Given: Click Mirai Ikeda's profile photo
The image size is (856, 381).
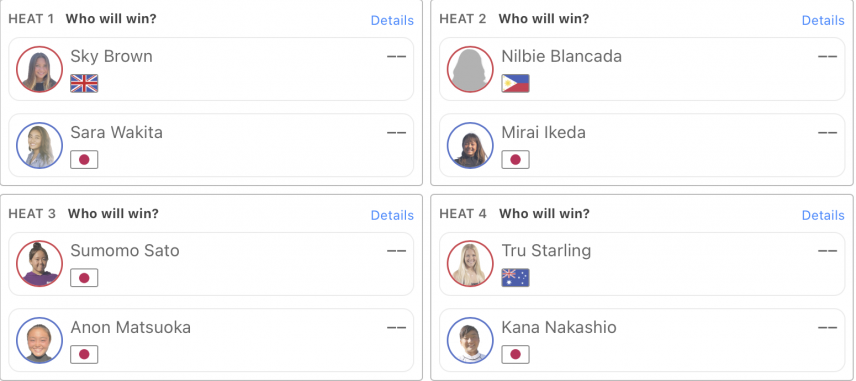Looking at the screenshot, I should click(470, 145).
